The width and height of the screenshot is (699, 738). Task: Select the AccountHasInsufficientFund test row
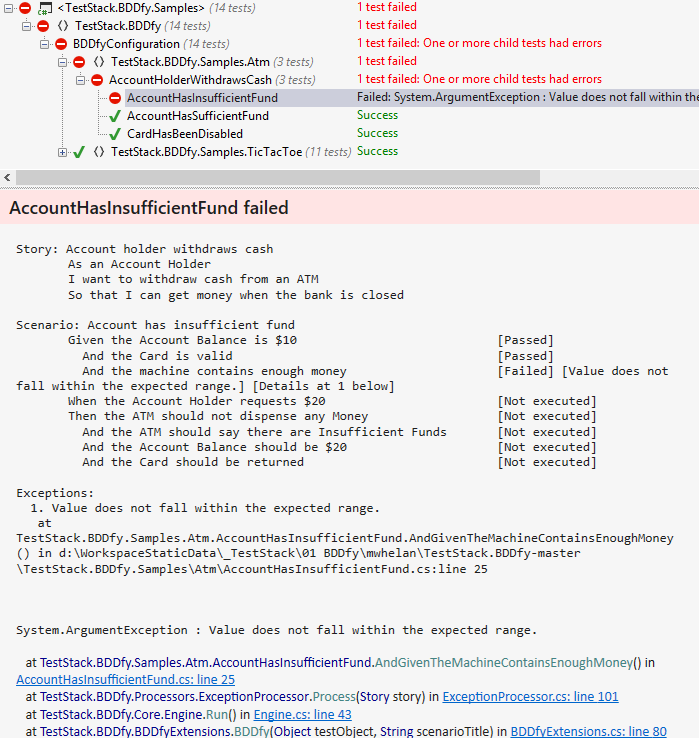pyautogui.click(x=412, y=98)
